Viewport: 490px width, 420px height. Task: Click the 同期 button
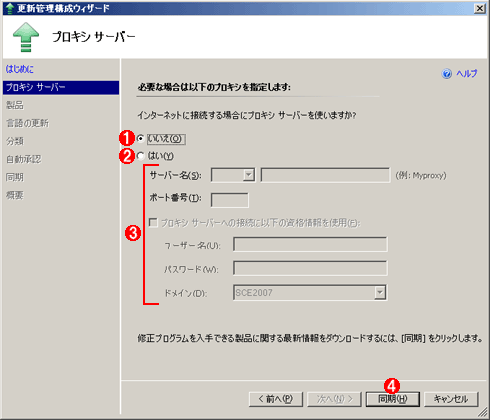point(393,399)
